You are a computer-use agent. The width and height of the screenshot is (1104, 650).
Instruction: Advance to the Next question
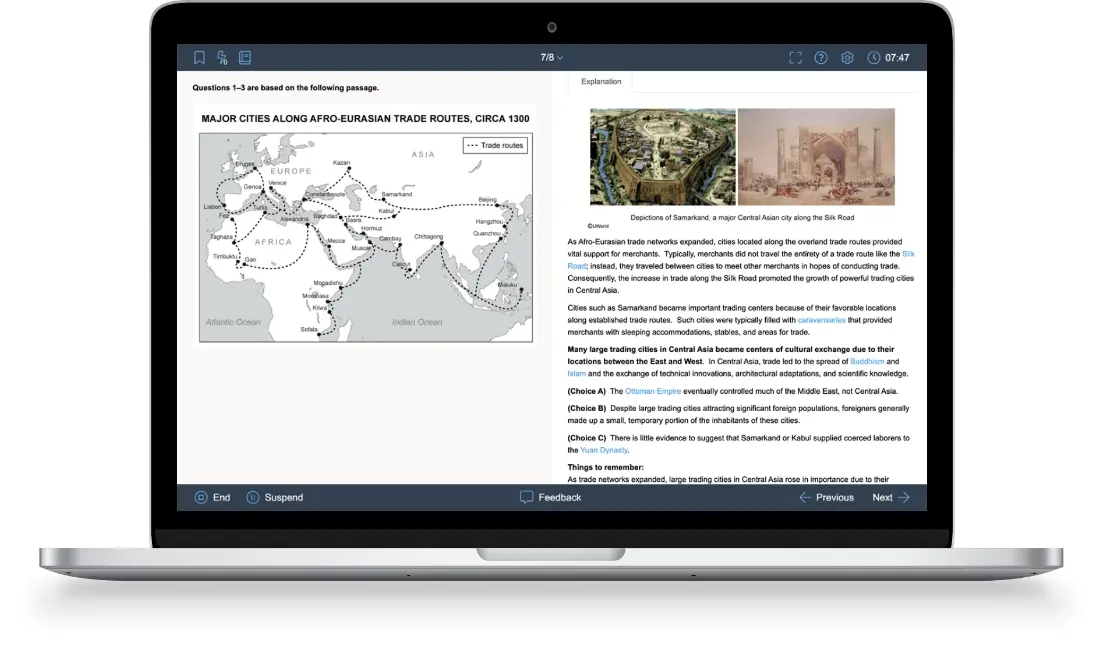pos(890,497)
